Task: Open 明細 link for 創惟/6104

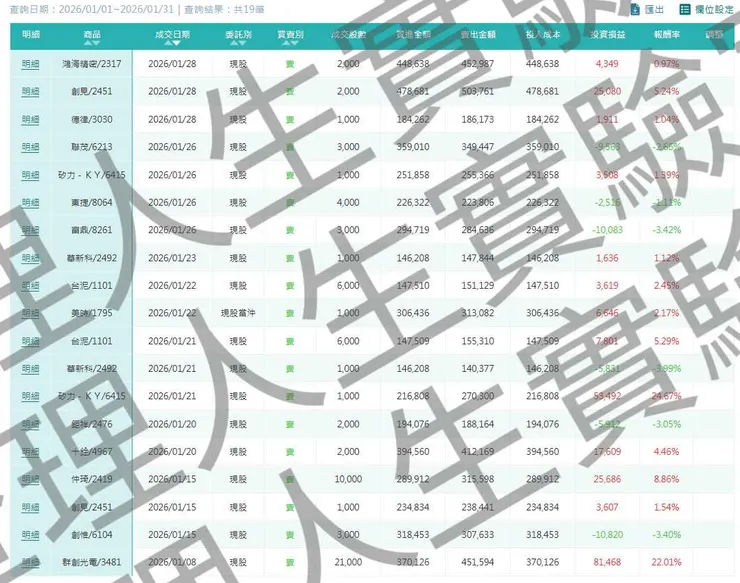Action: [x=30, y=535]
